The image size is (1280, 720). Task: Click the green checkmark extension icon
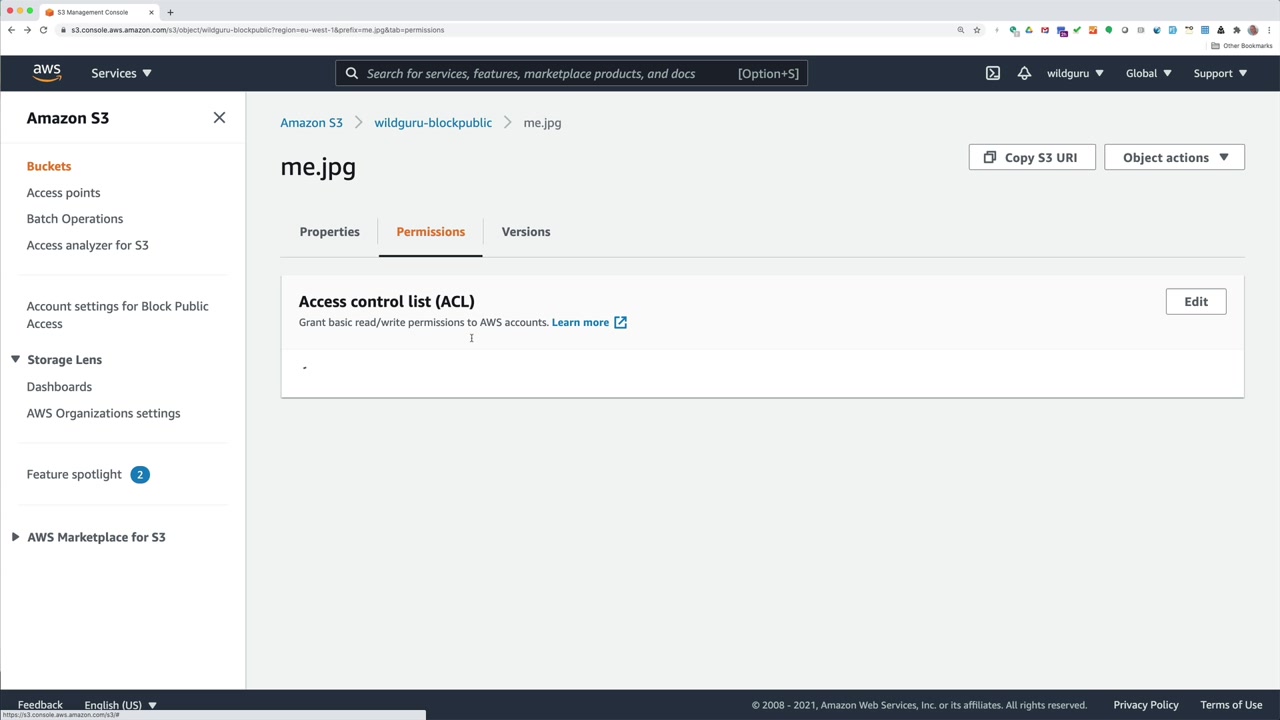[x=1077, y=30]
